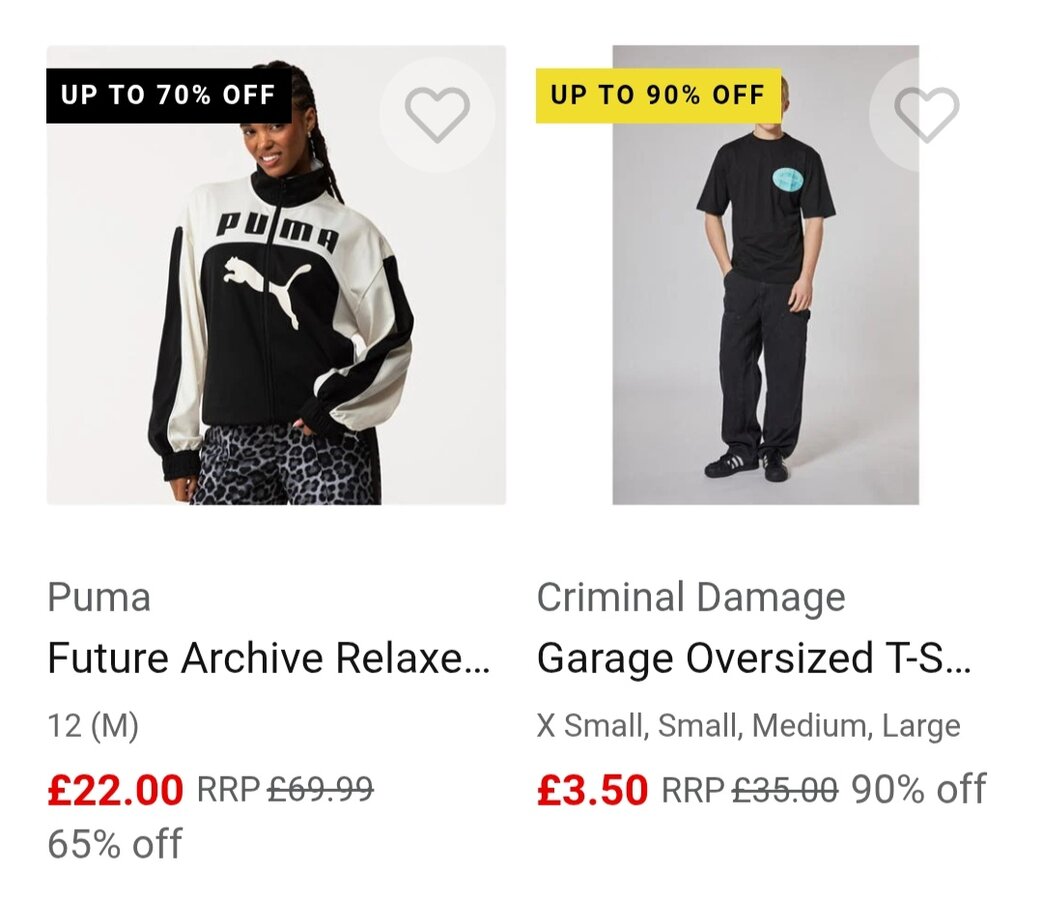Click the crossed-out £35.00 price
The width and height of the screenshot is (1043, 900).
click(x=785, y=790)
